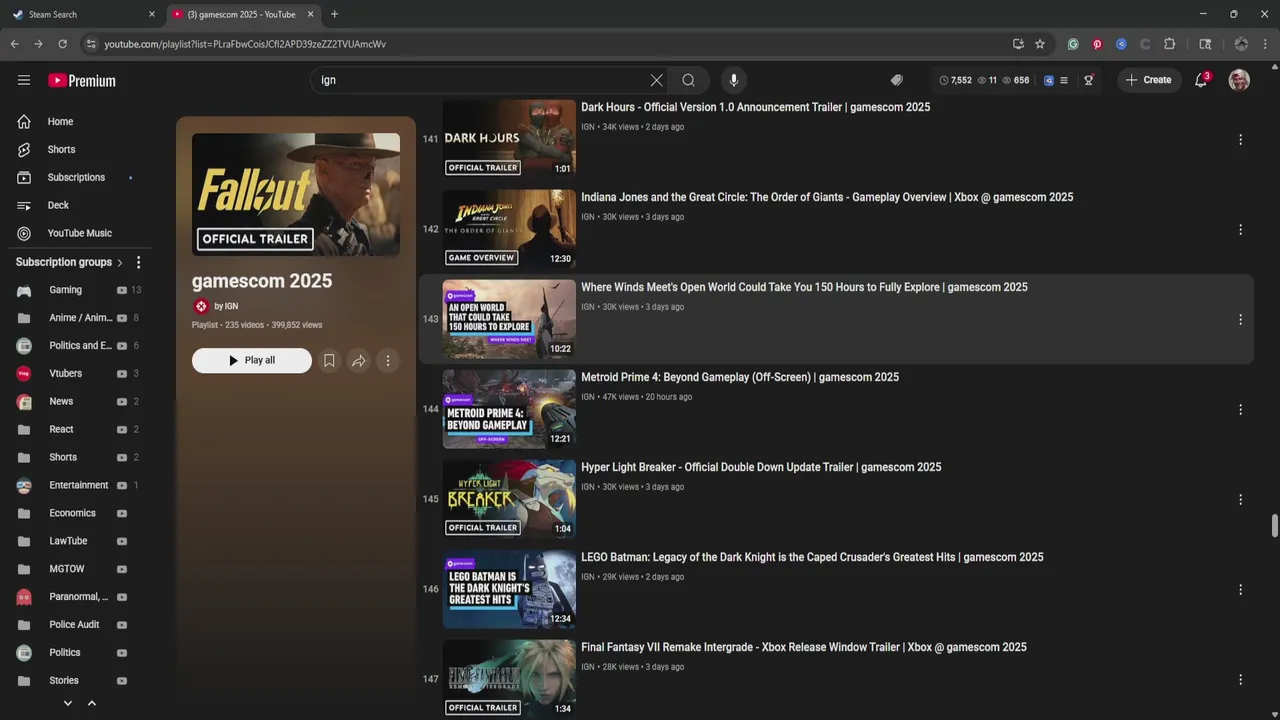Click Hyper Light Breaker thumbnail
The width and height of the screenshot is (1280, 720).
click(509, 499)
